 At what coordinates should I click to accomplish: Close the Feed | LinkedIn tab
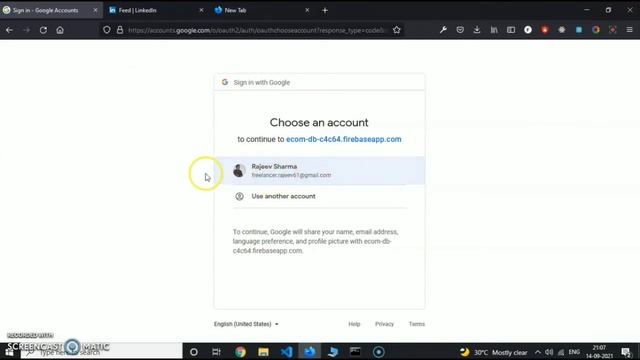[201, 10]
